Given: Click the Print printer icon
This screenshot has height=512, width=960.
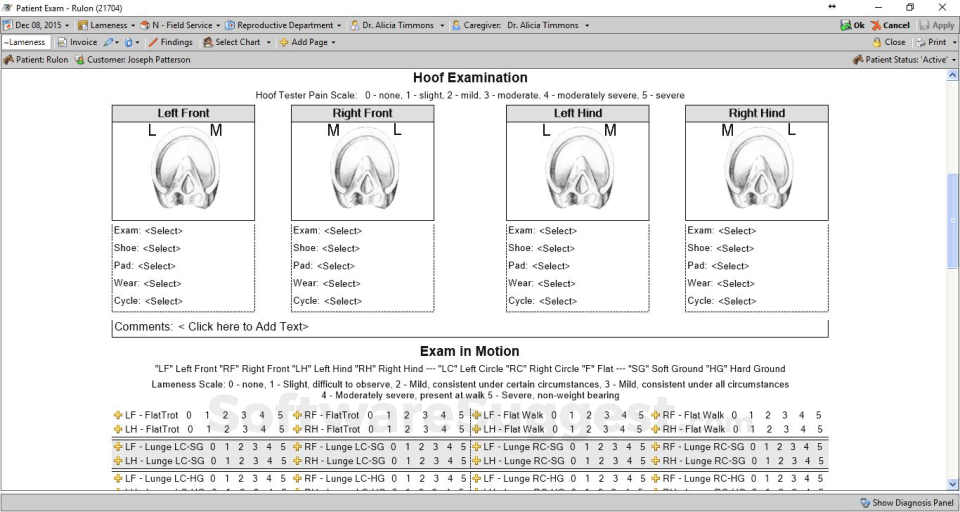Looking at the screenshot, I should tap(921, 43).
